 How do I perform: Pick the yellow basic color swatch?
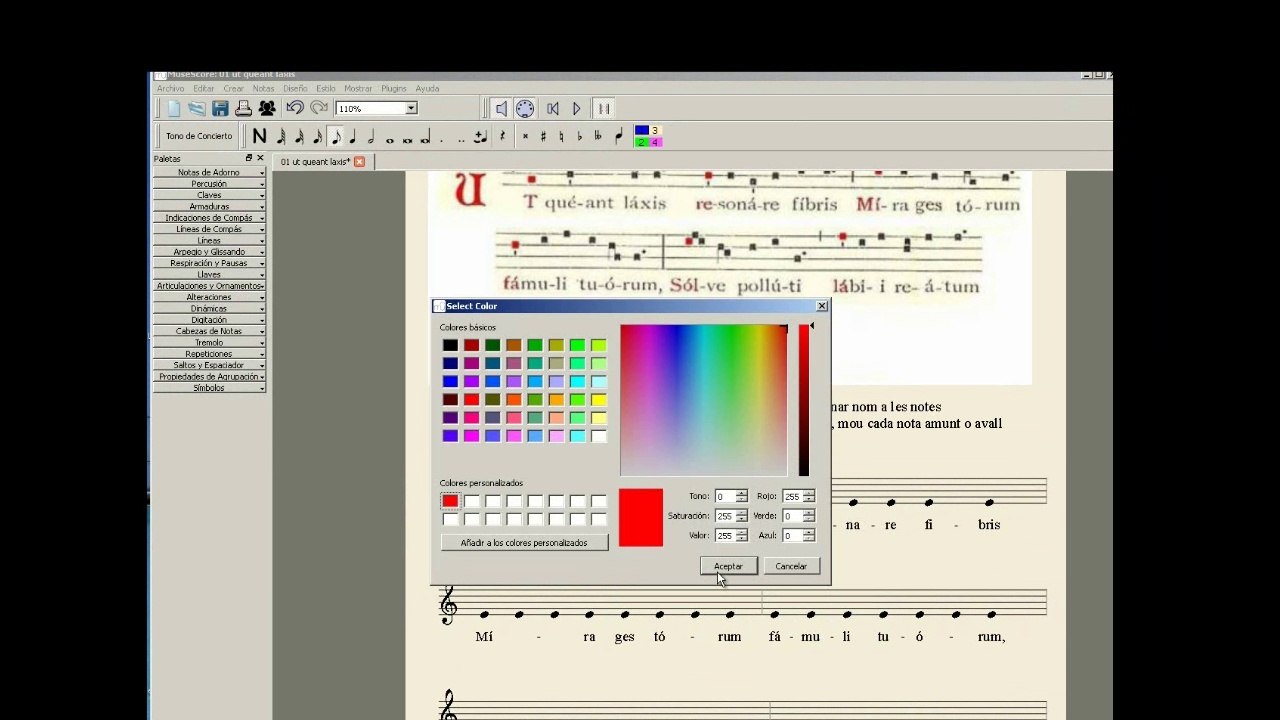click(598, 399)
